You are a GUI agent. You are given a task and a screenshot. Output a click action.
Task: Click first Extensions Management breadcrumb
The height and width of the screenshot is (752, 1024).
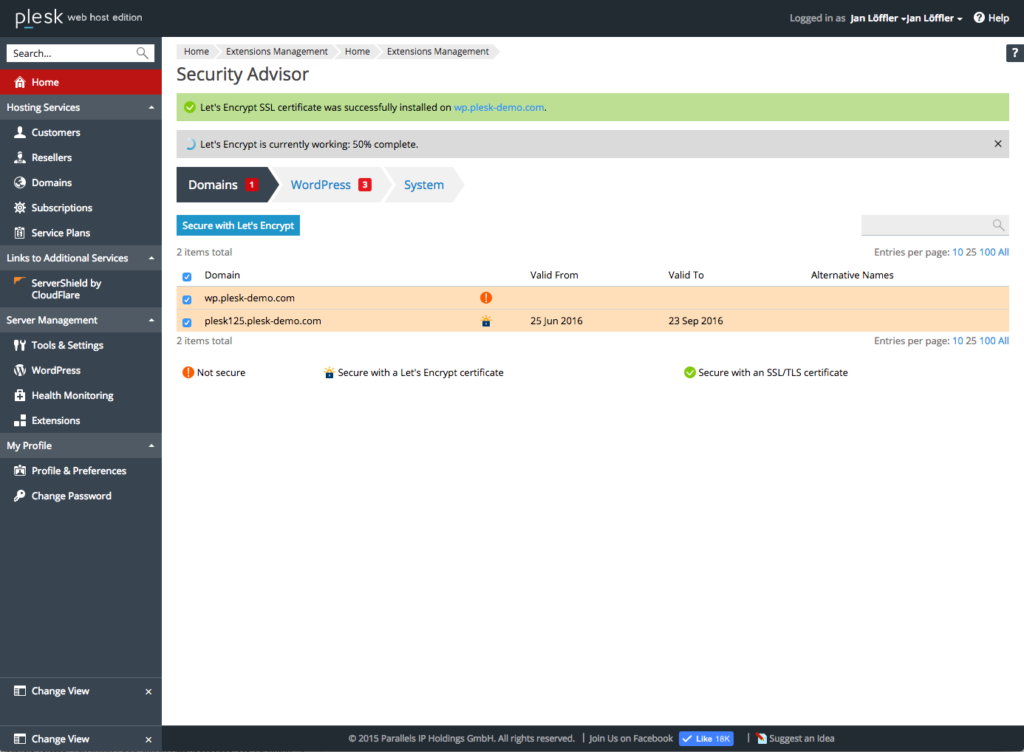pyautogui.click(x=277, y=52)
